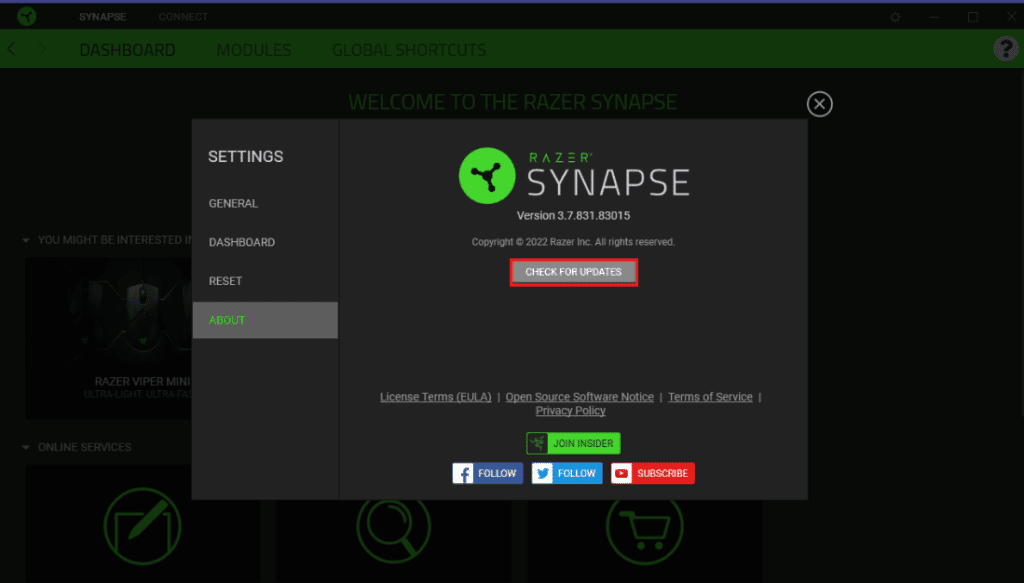Open the Privacy Policy link
The image size is (1024, 583).
tap(570, 410)
